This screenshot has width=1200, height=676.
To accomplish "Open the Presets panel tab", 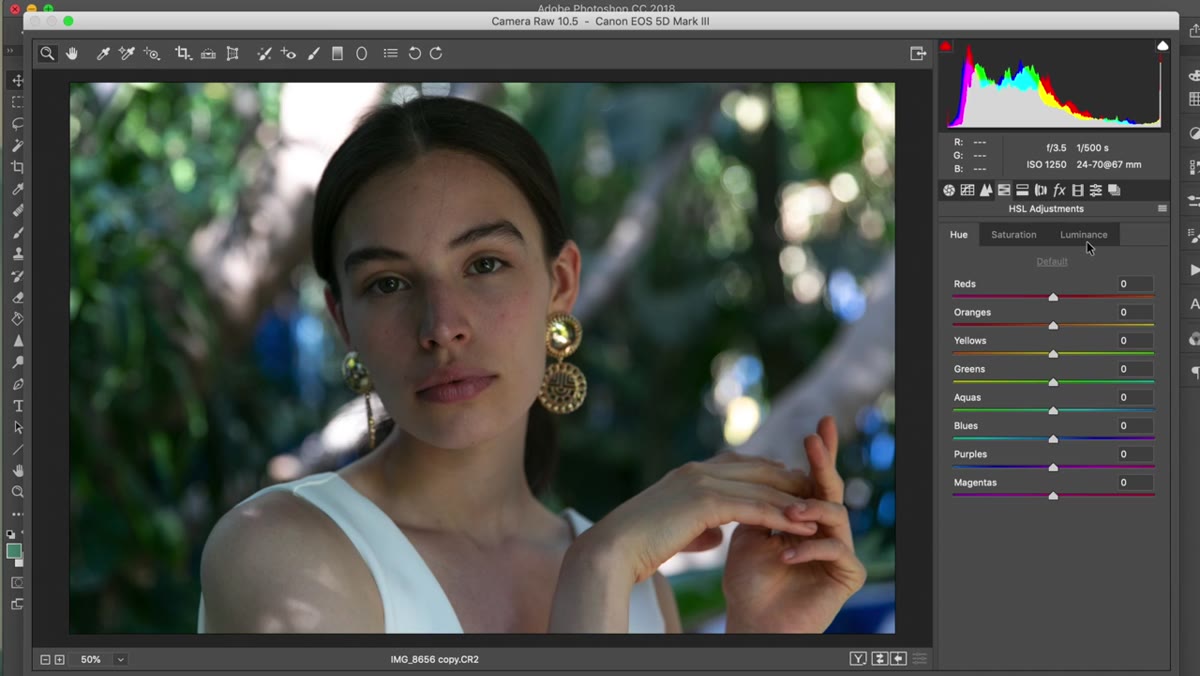I will 1096,190.
